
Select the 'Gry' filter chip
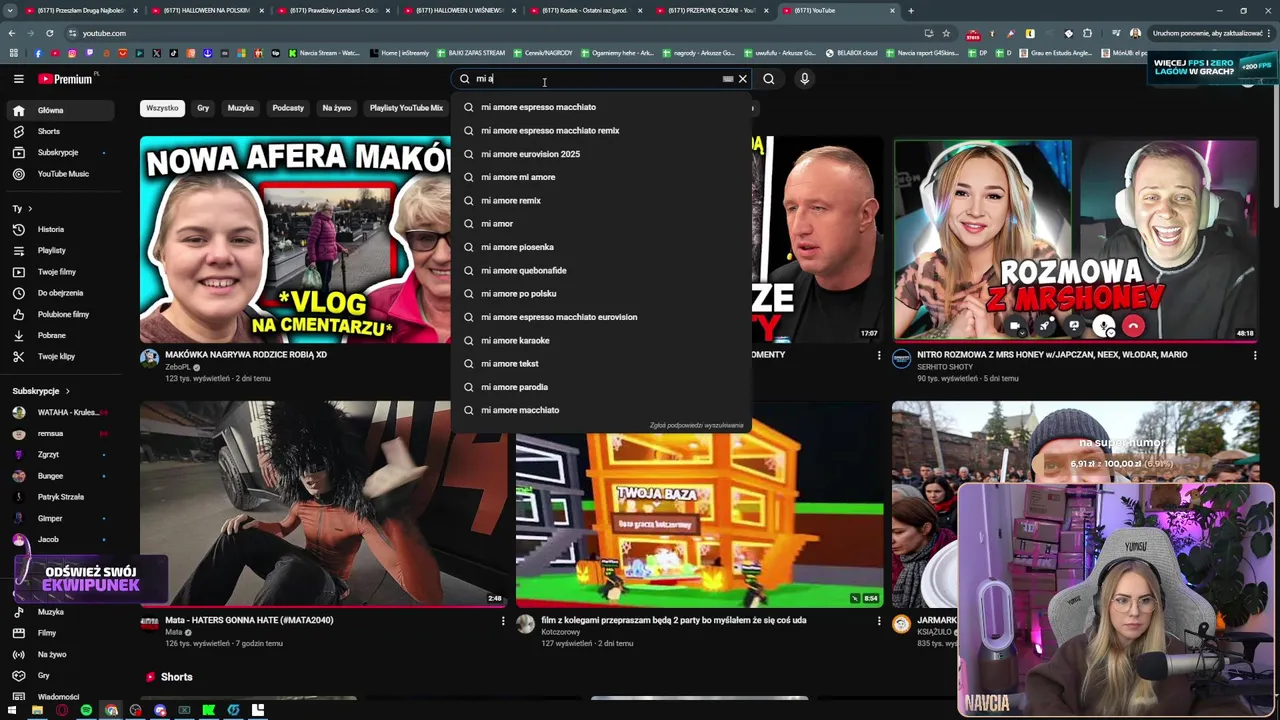coord(203,108)
